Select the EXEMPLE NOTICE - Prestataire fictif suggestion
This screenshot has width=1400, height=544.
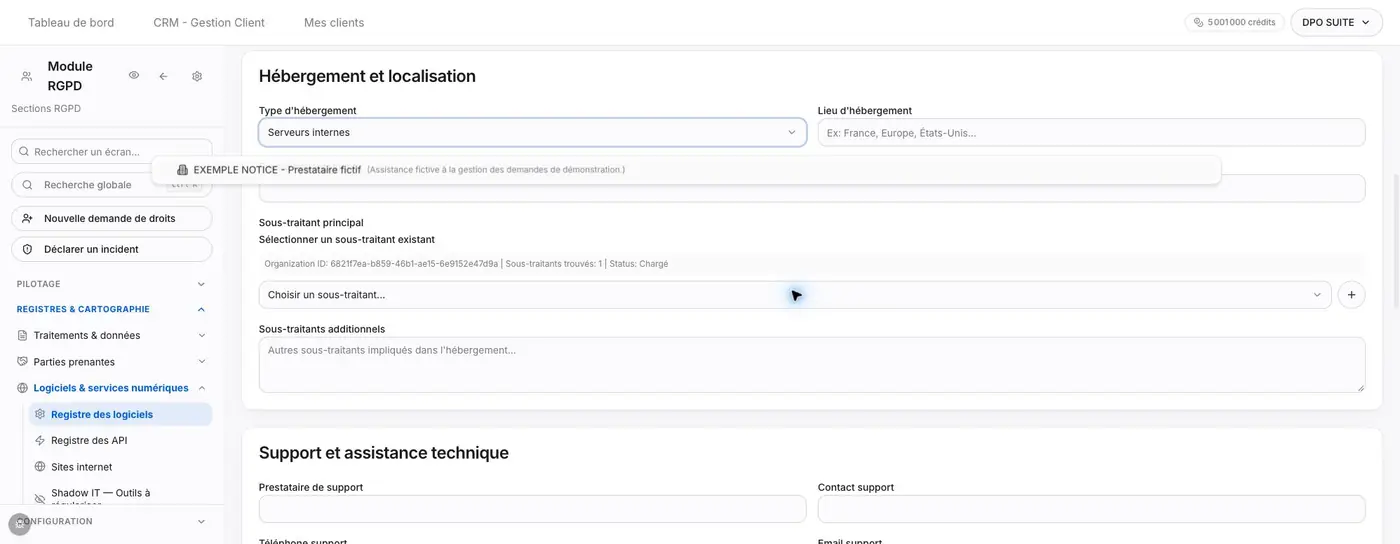coord(686,170)
